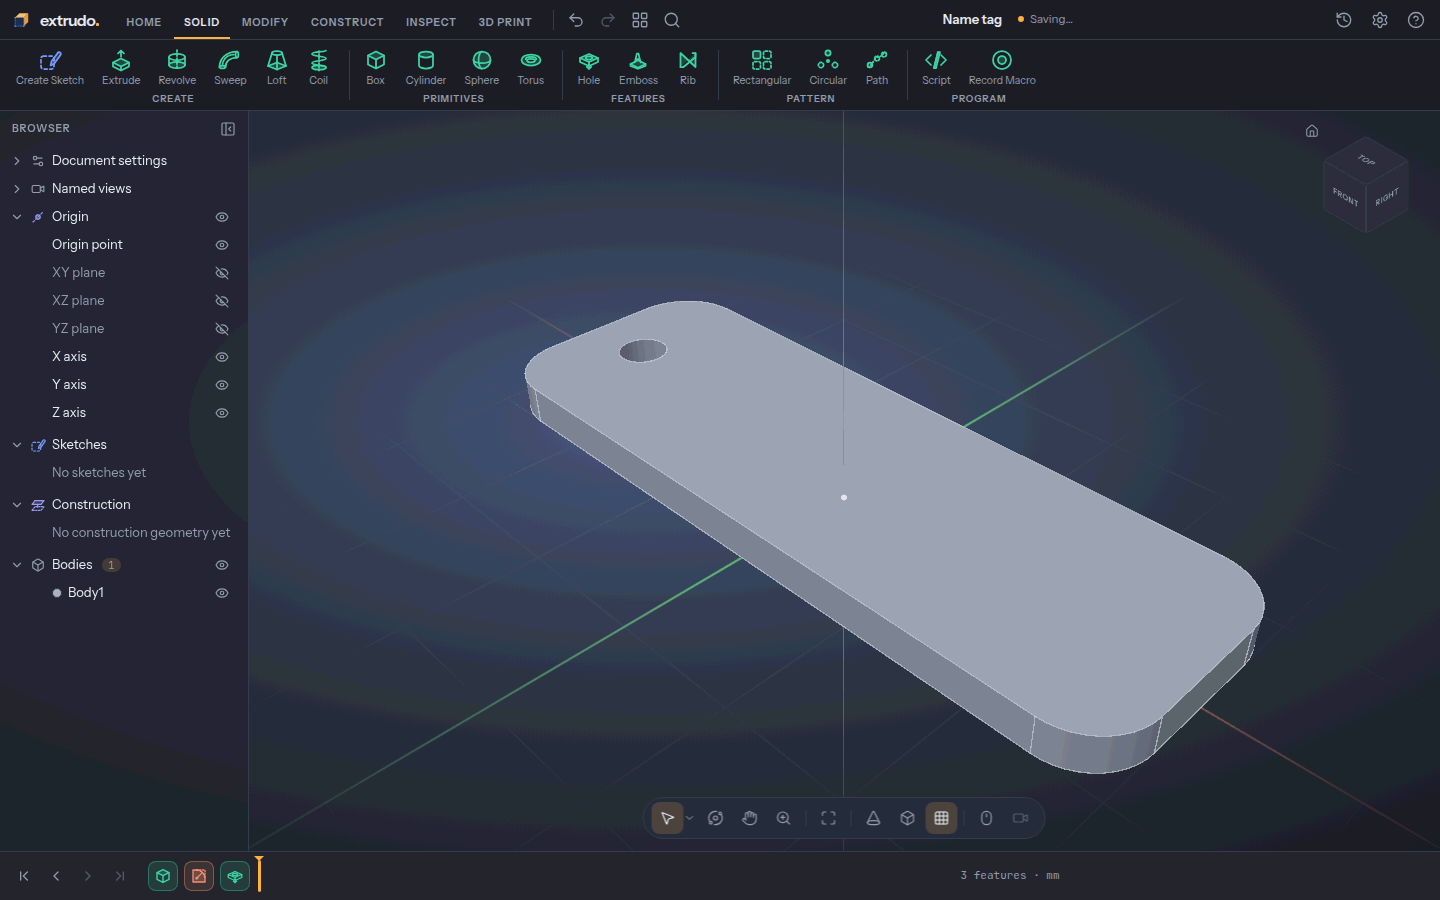
Task: Click the FRONT face of view cube
Action: (x=1345, y=197)
